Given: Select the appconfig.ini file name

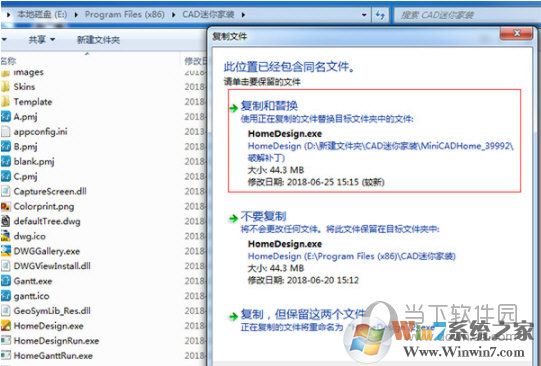Looking at the screenshot, I should pyautogui.click(x=40, y=131).
